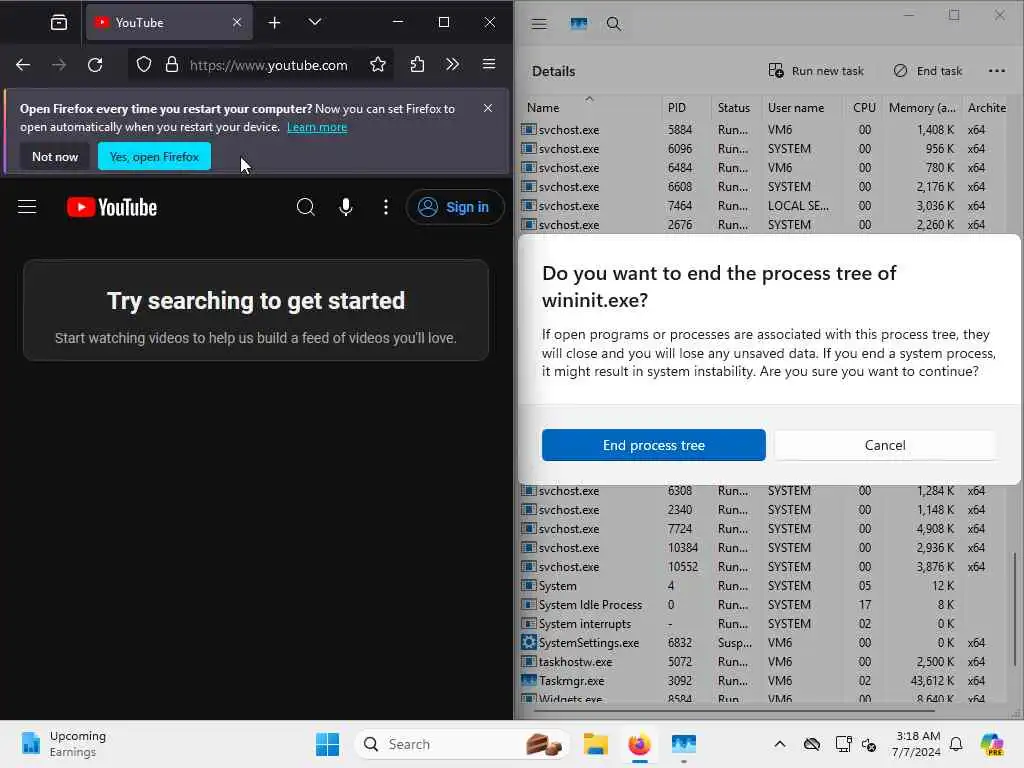Activate YouTube voice search microphone
1024x768 pixels.
(345, 207)
